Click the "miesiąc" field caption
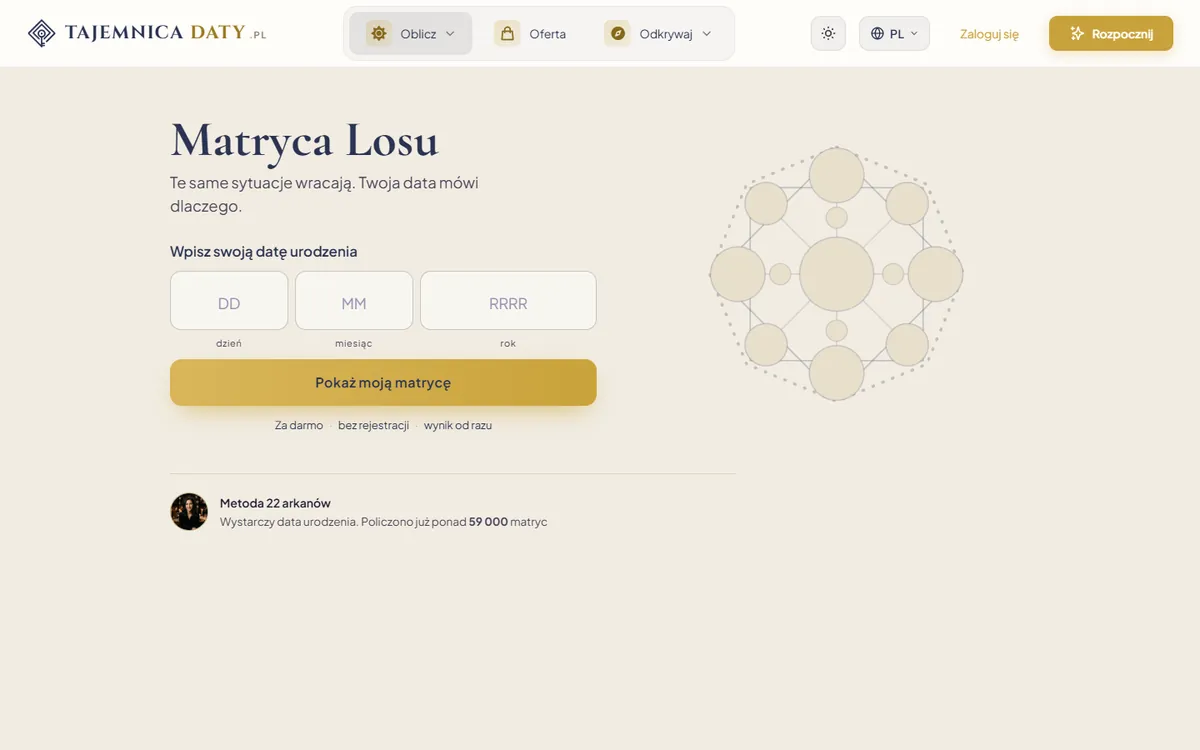This screenshot has width=1200, height=750. [354, 343]
